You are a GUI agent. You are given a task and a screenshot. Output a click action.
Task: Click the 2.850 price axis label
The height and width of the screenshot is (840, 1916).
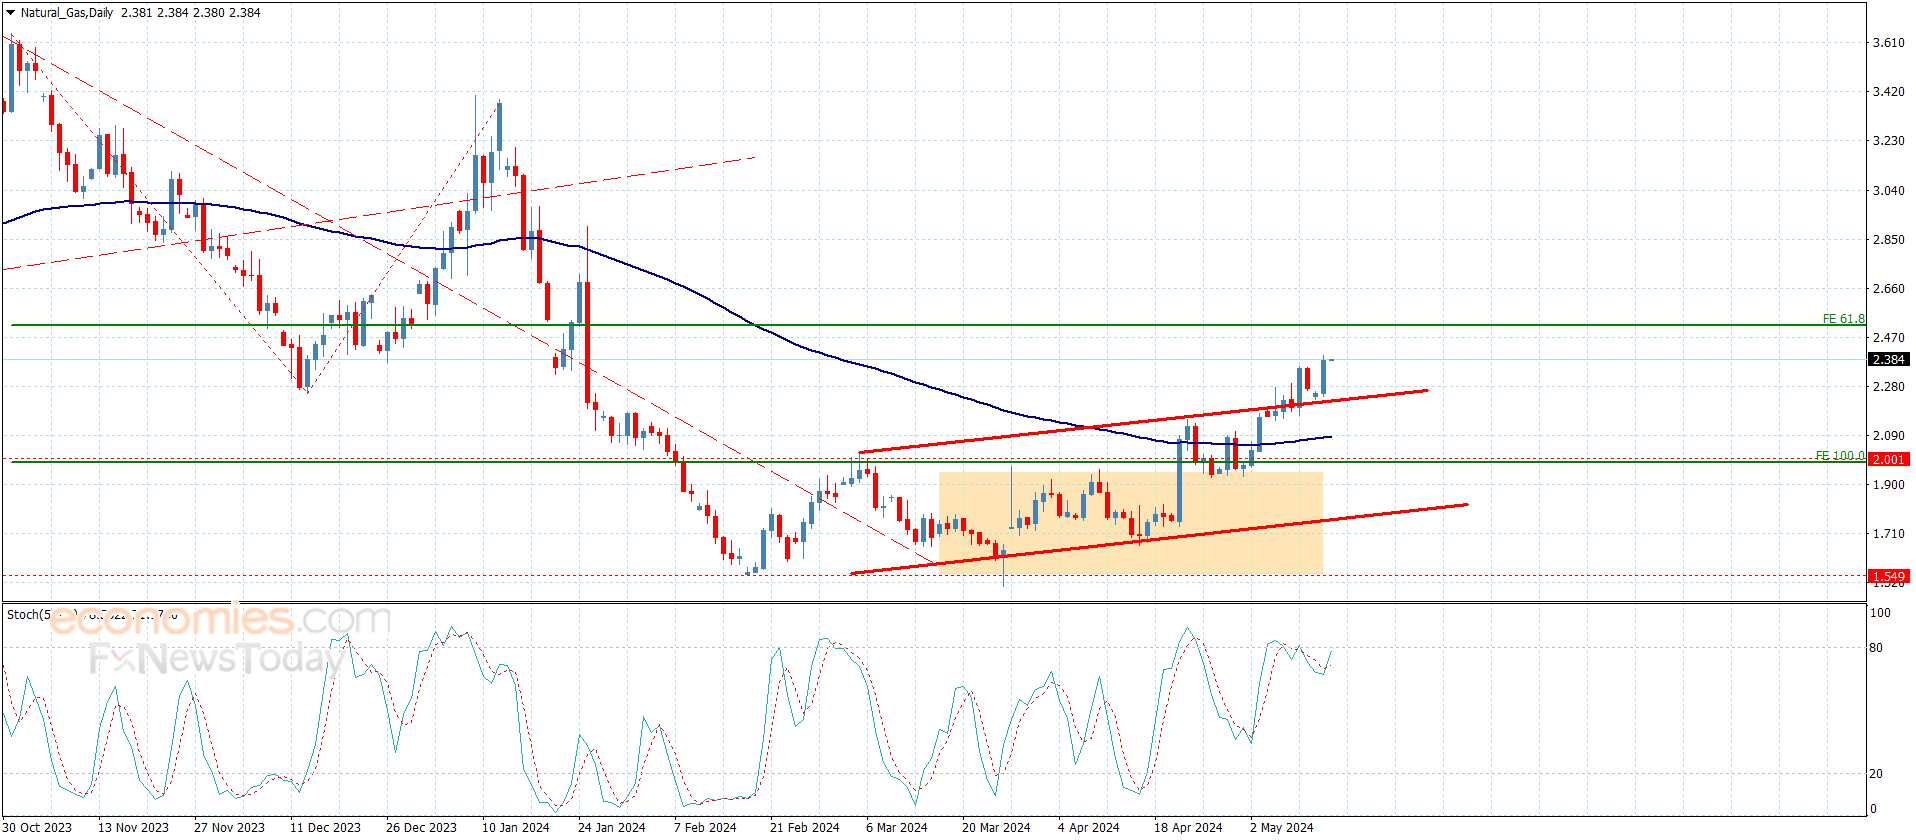(x=1888, y=240)
